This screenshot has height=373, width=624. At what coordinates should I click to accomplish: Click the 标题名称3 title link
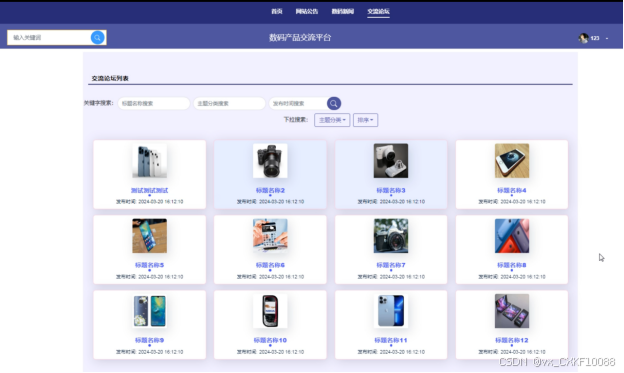(391, 190)
